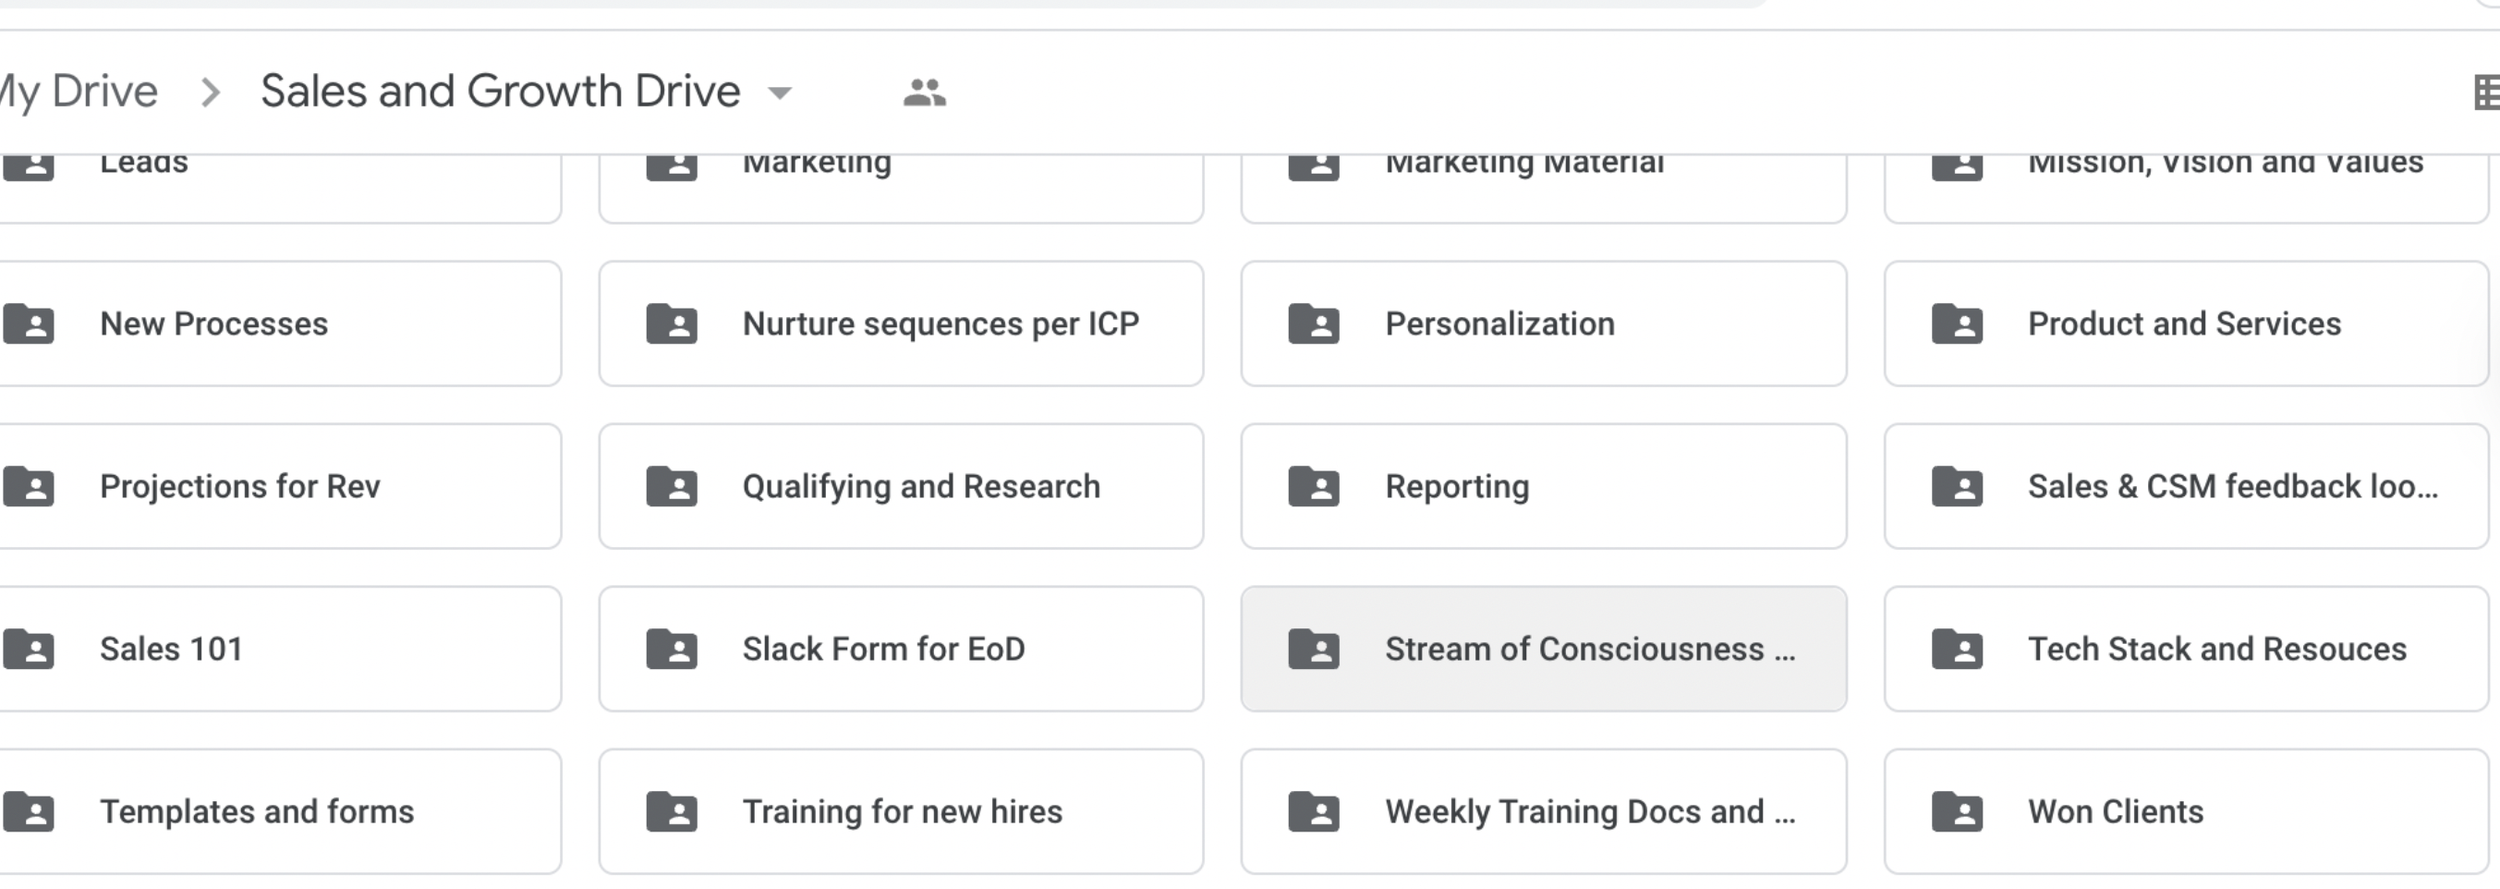The height and width of the screenshot is (889, 2500).
Task: Select the Templates and forms folder
Action: point(280,811)
